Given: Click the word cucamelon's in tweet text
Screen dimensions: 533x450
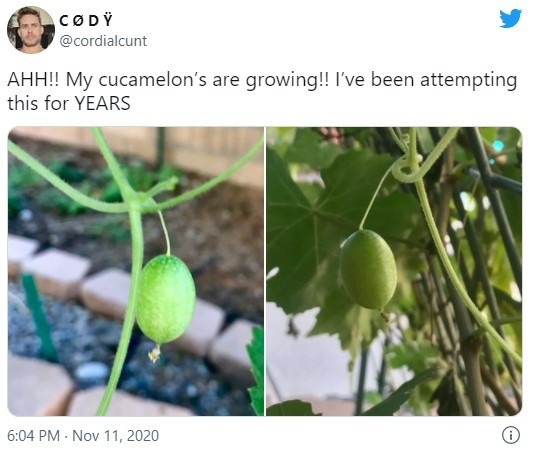Looking at the screenshot, I should (152, 80).
